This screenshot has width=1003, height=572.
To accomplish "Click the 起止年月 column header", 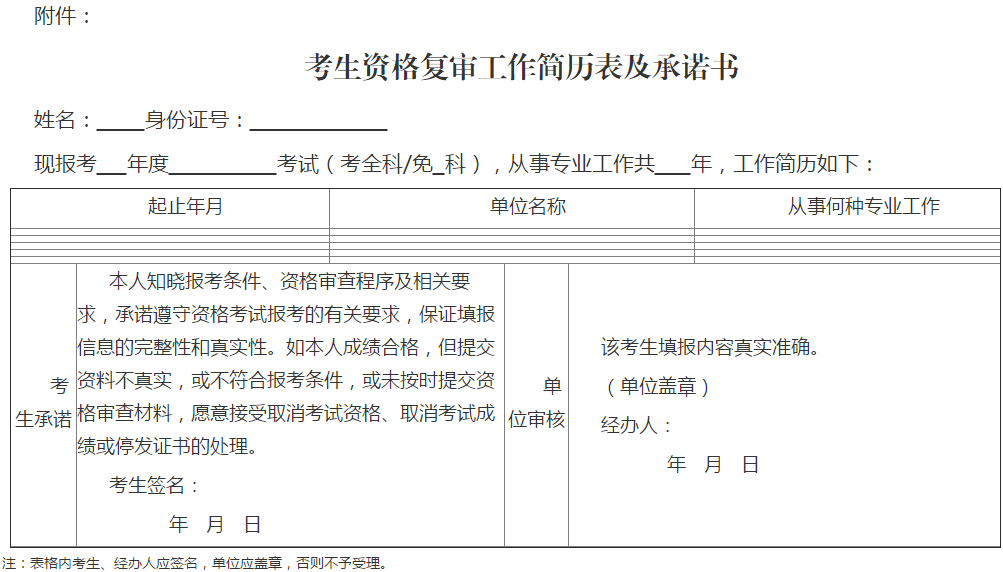I will (x=186, y=207).
